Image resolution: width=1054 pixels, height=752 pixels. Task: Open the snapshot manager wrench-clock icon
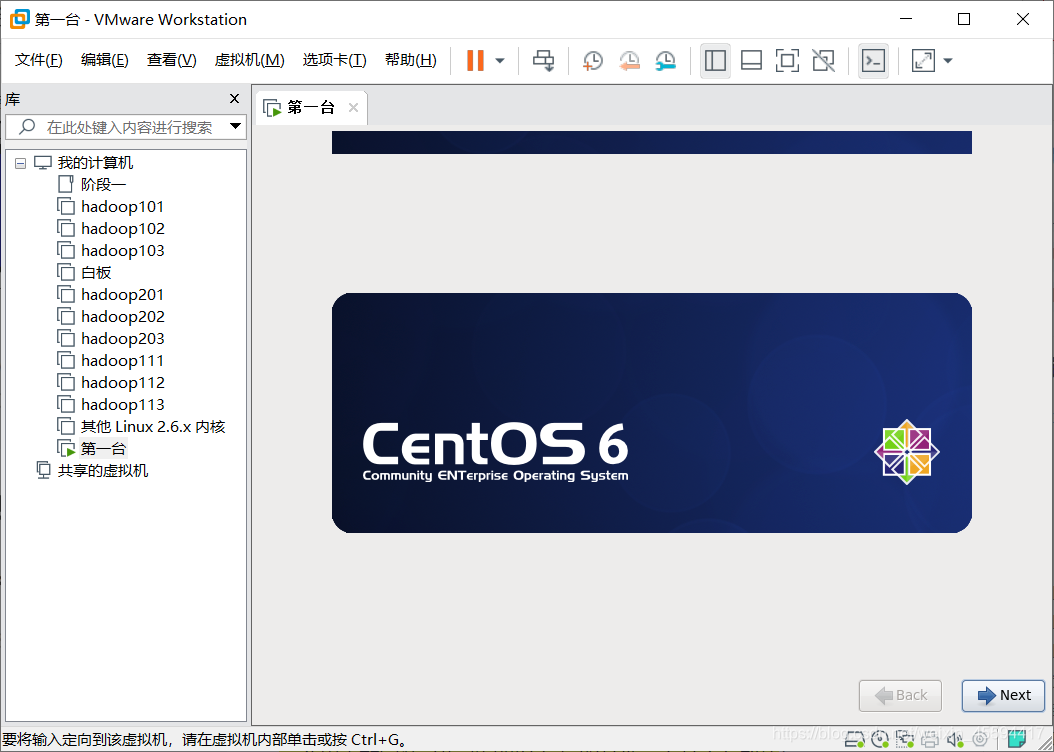665,60
